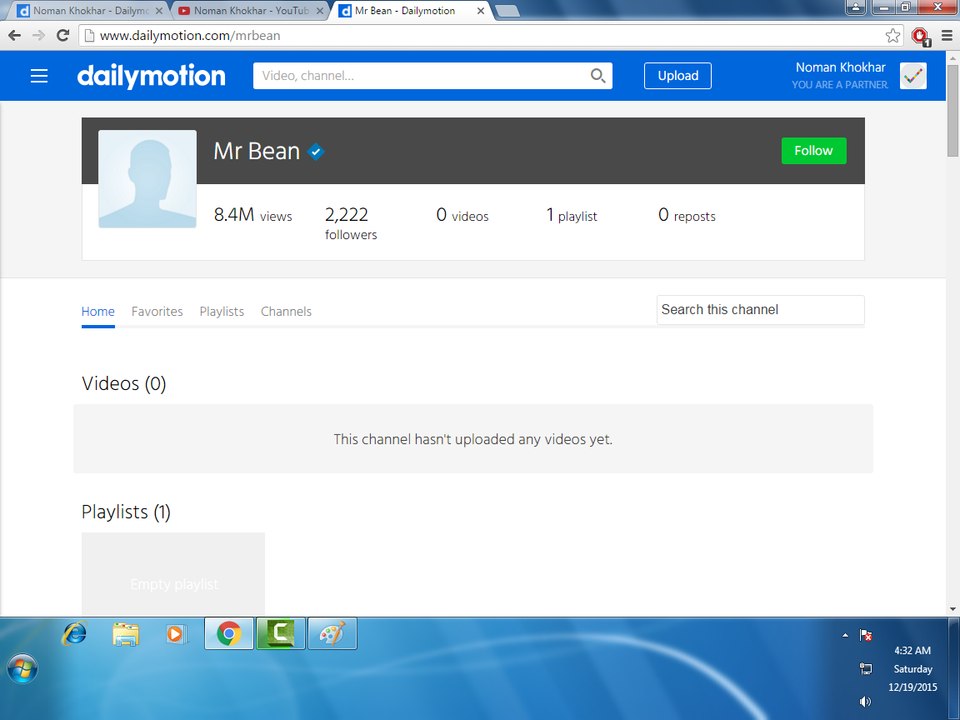Click the dailymotion logo
Screen dimensions: 960x720
[x=151, y=76]
